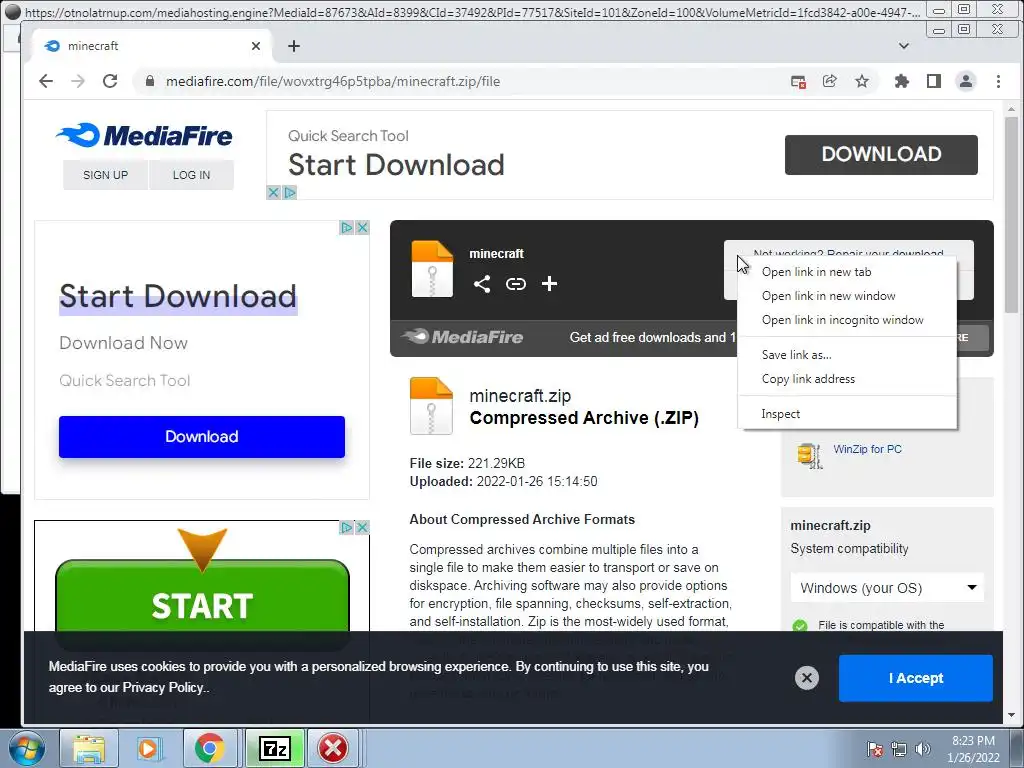Expand the tab search chevron
1024x768 pixels.
[x=904, y=46]
